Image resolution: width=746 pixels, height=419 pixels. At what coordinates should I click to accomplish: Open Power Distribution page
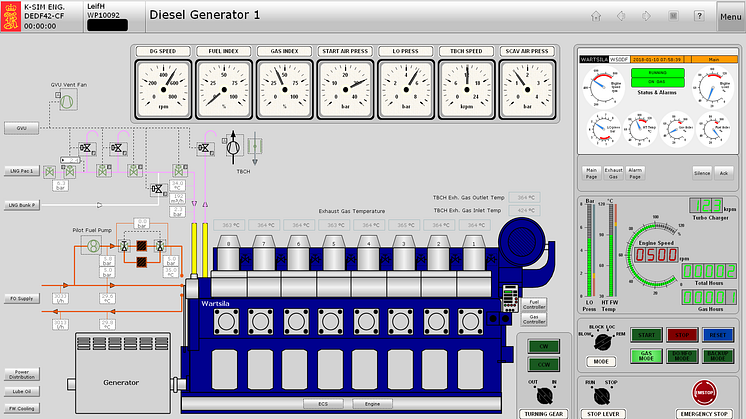pyautogui.click(x=22, y=374)
